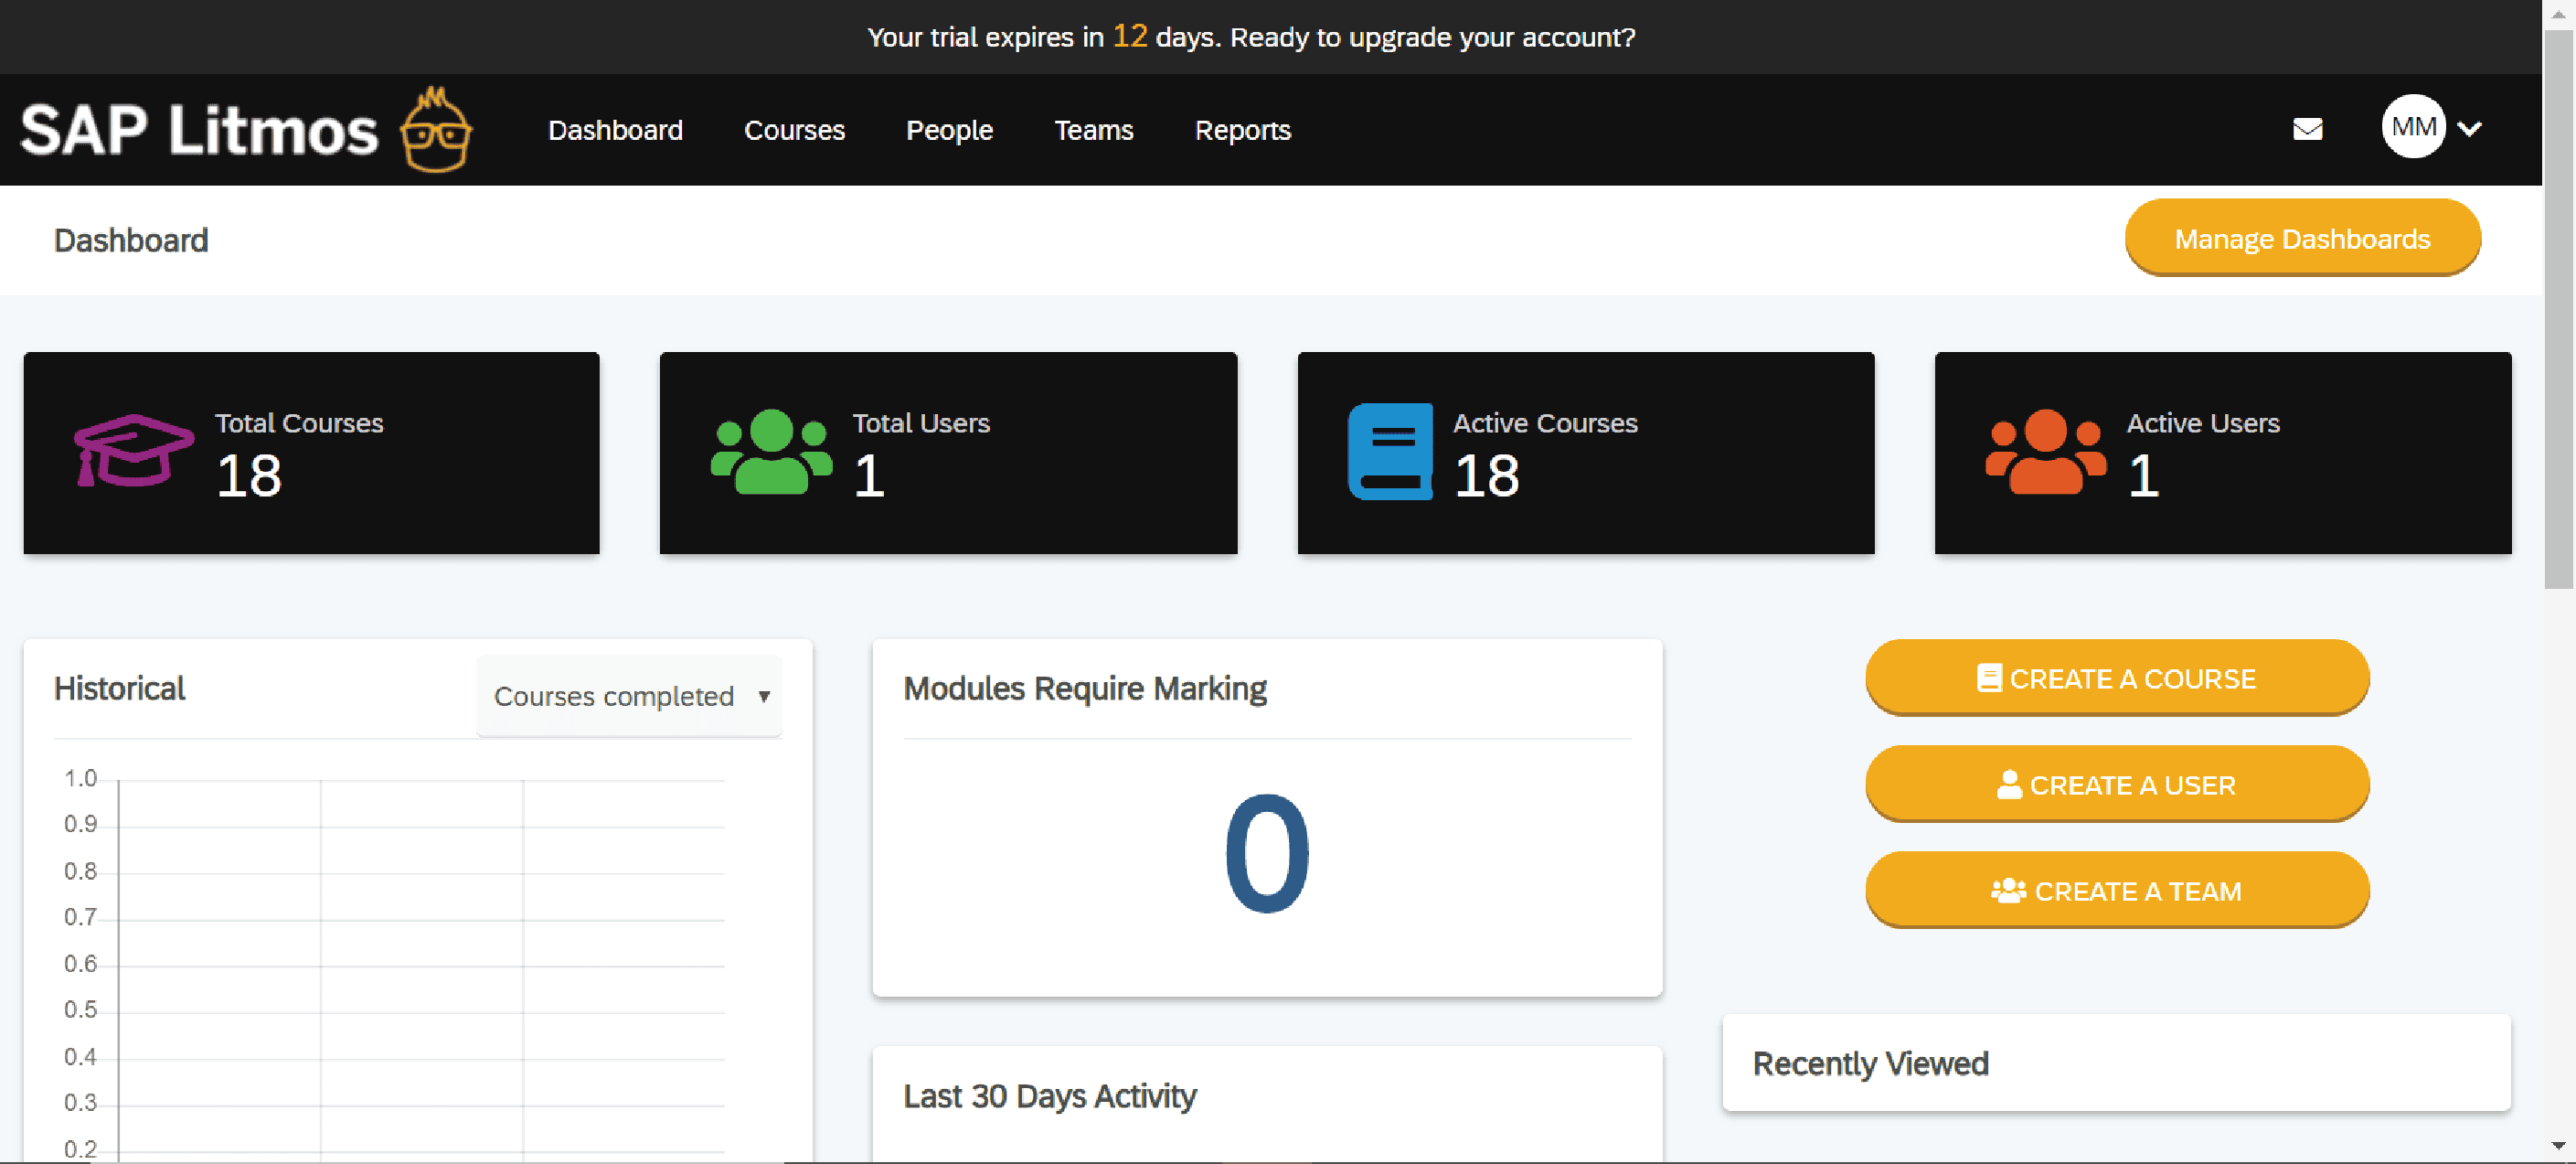Click the SAP Litmos mascot logo
The image size is (2576, 1164).
[436, 130]
